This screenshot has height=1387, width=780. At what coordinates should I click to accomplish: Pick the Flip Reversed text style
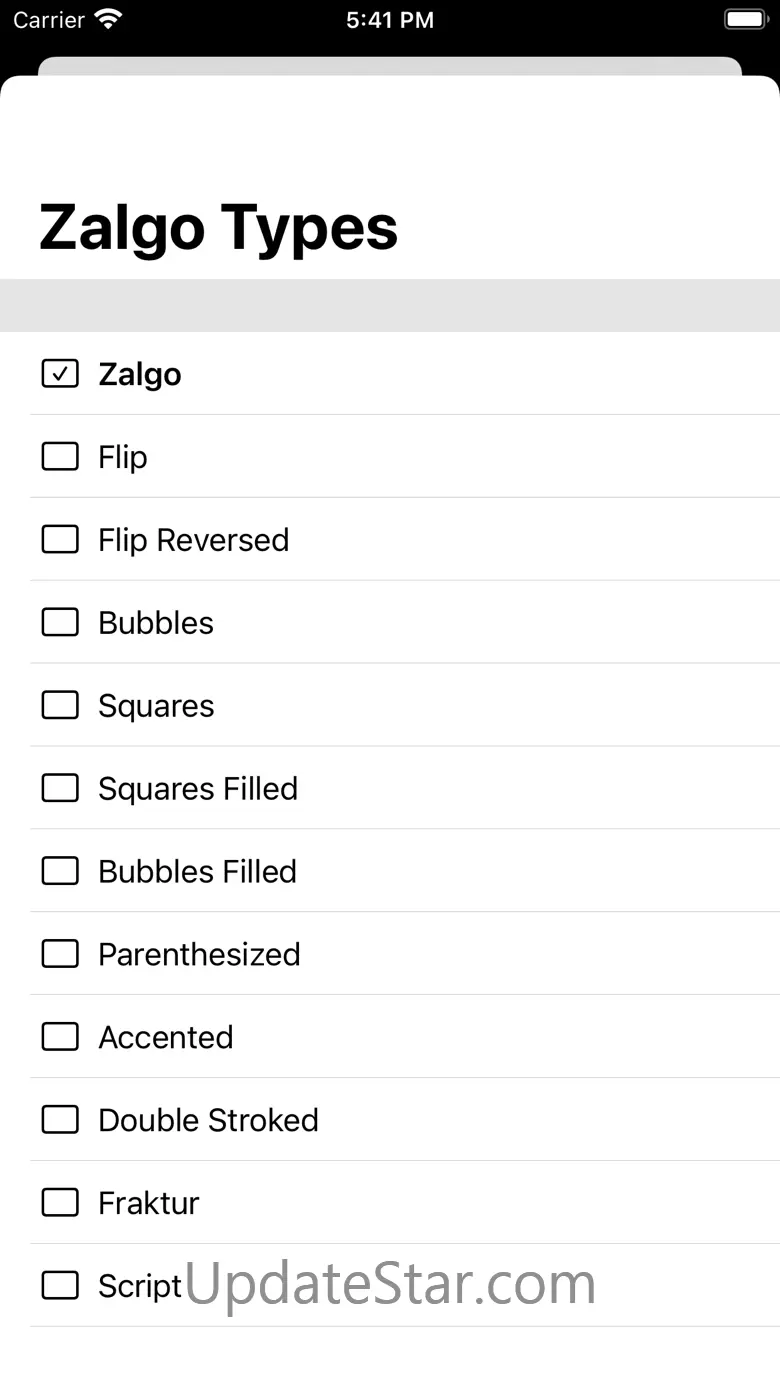[193, 540]
